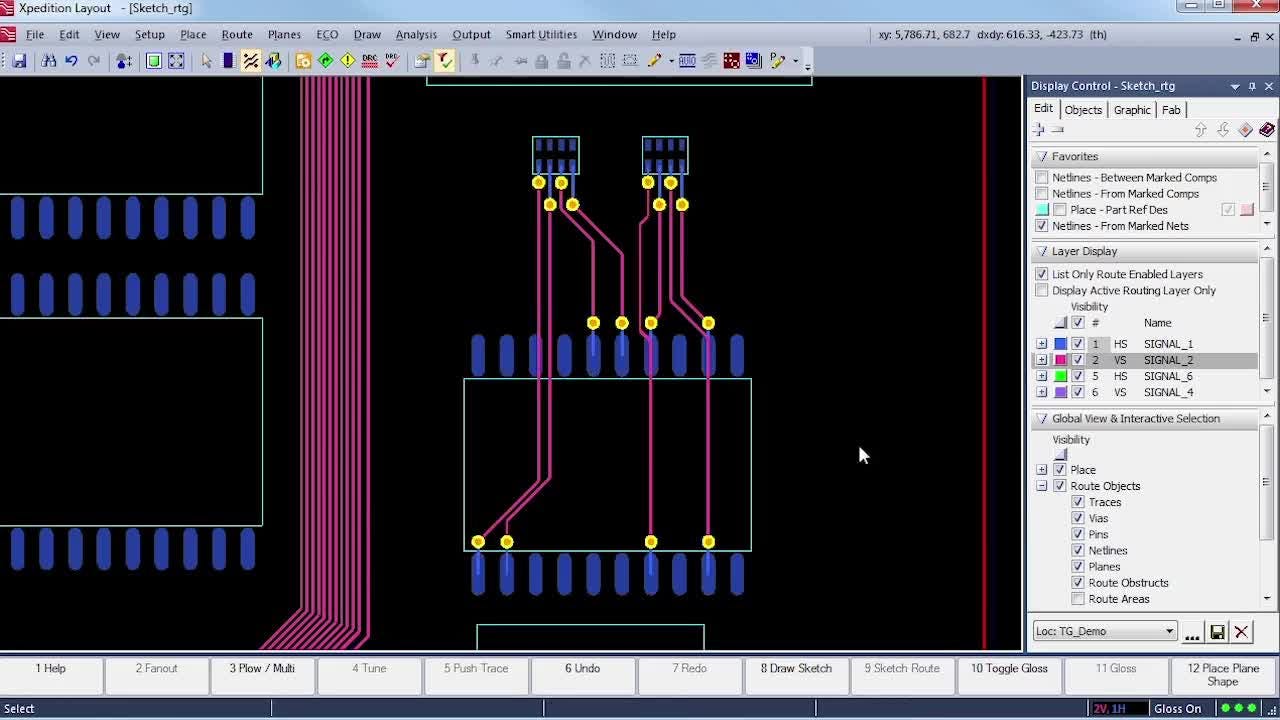Click the Undo arrow in the toolbar
Image resolution: width=1280 pixels, height=720 pixels.
[x=71, y=61]
